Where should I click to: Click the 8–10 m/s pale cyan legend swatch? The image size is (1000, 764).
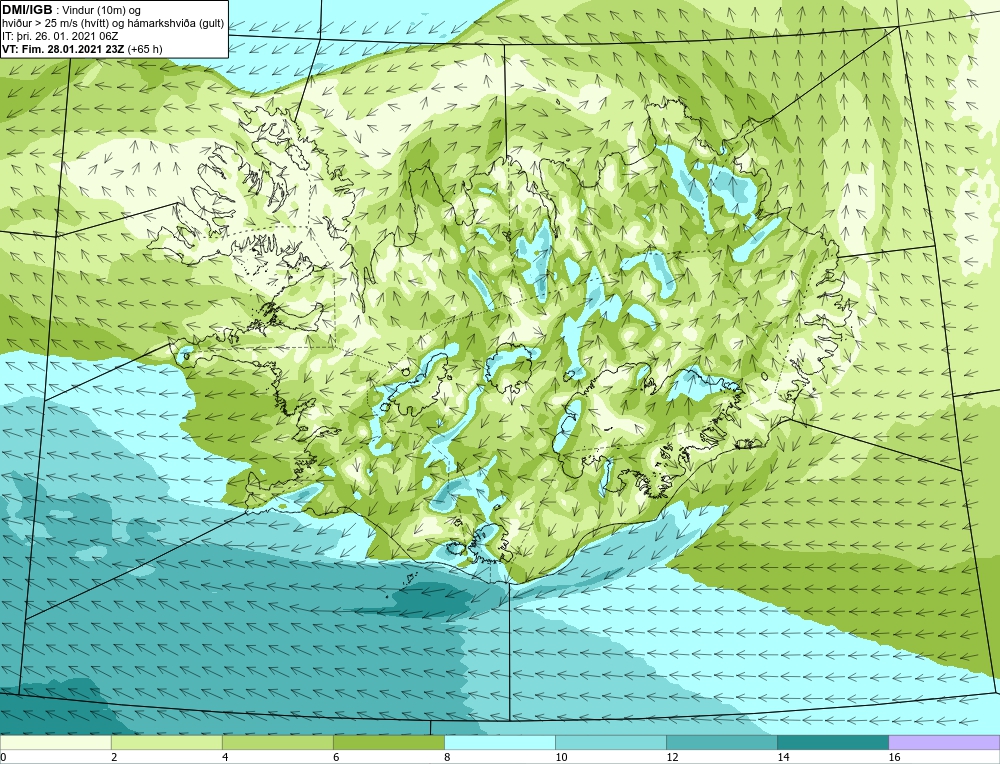click(499, 742)
